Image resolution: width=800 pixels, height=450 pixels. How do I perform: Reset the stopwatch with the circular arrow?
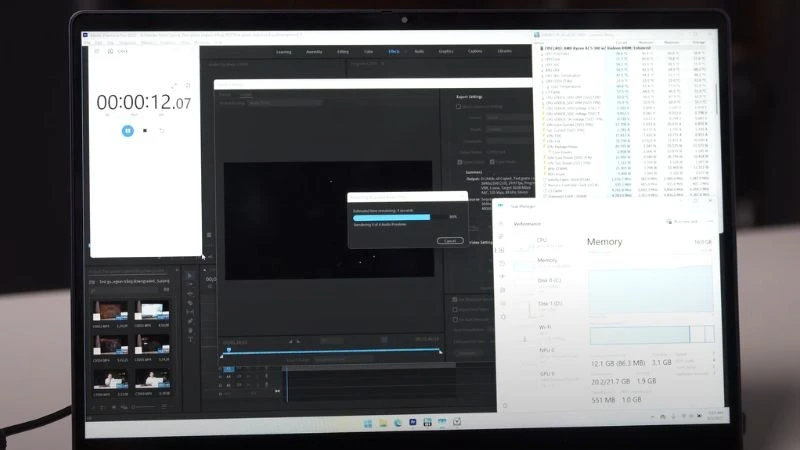click(x=162, y=131)
